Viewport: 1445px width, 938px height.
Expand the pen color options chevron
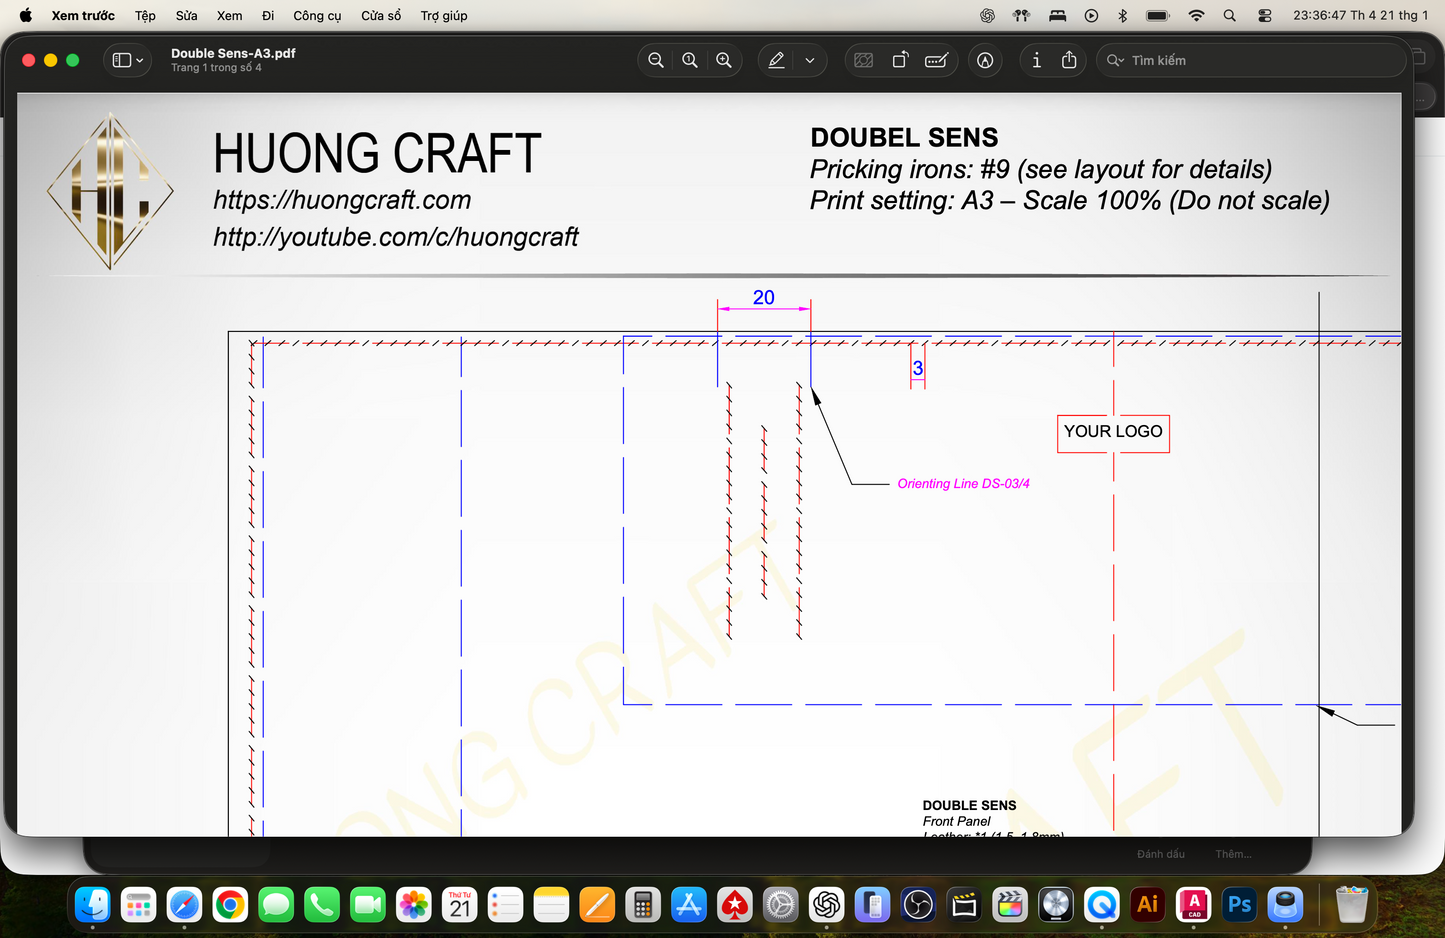(x=810, y=60)
